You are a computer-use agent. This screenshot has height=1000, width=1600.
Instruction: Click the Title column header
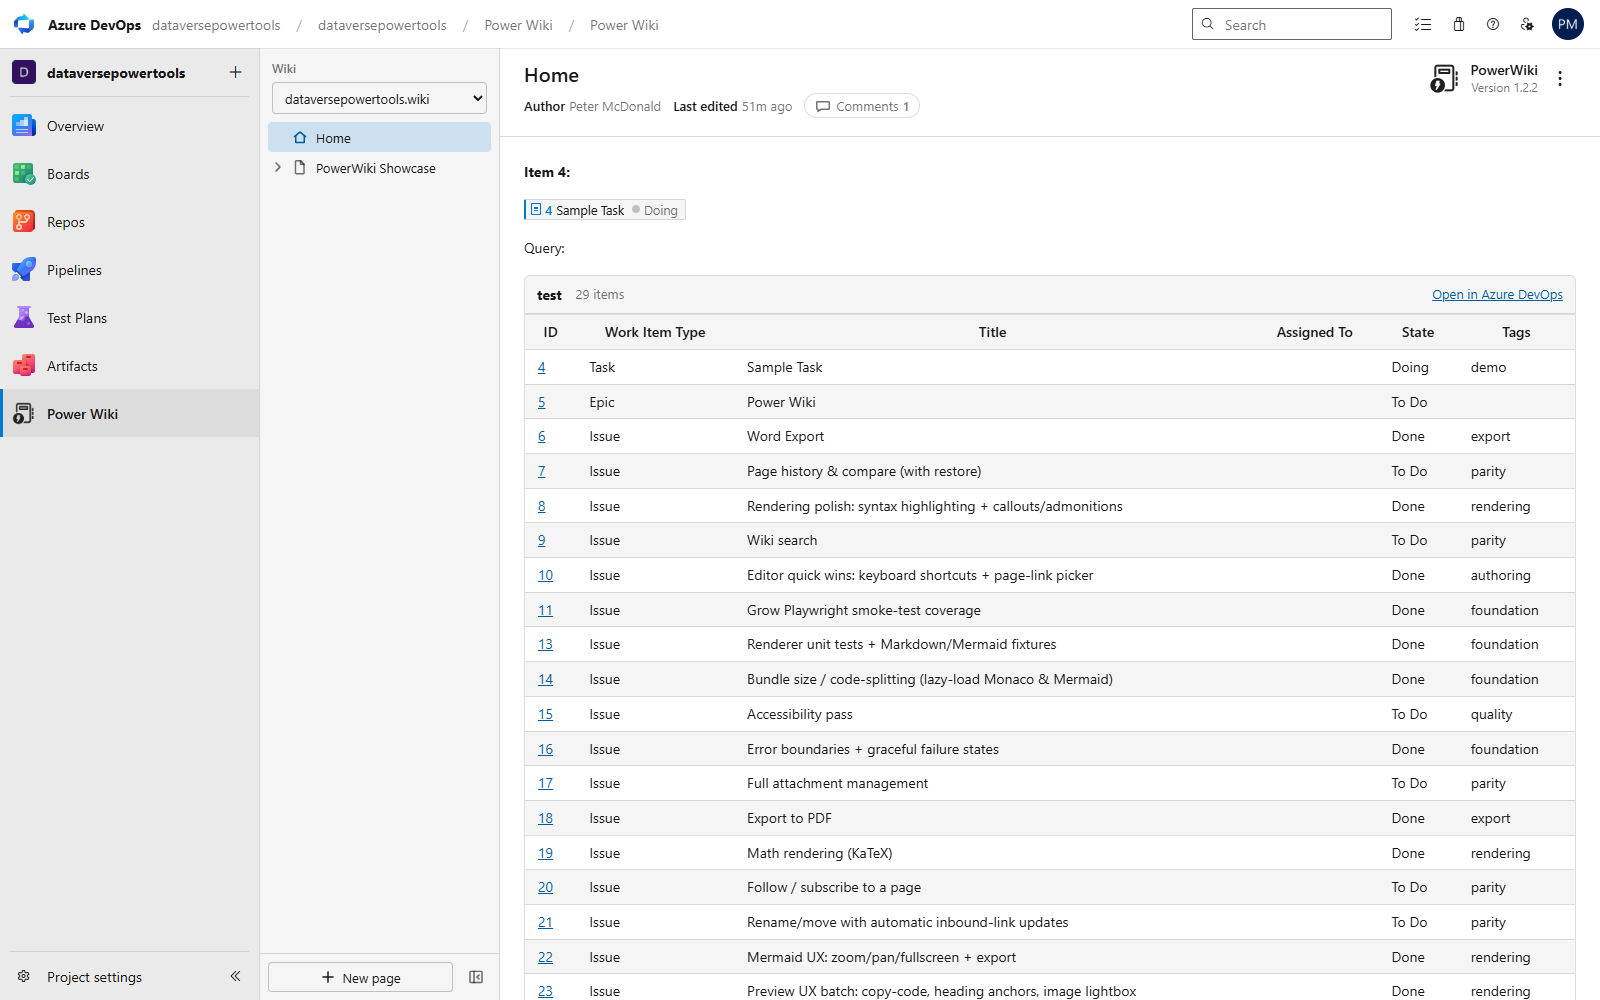[992, 332]
